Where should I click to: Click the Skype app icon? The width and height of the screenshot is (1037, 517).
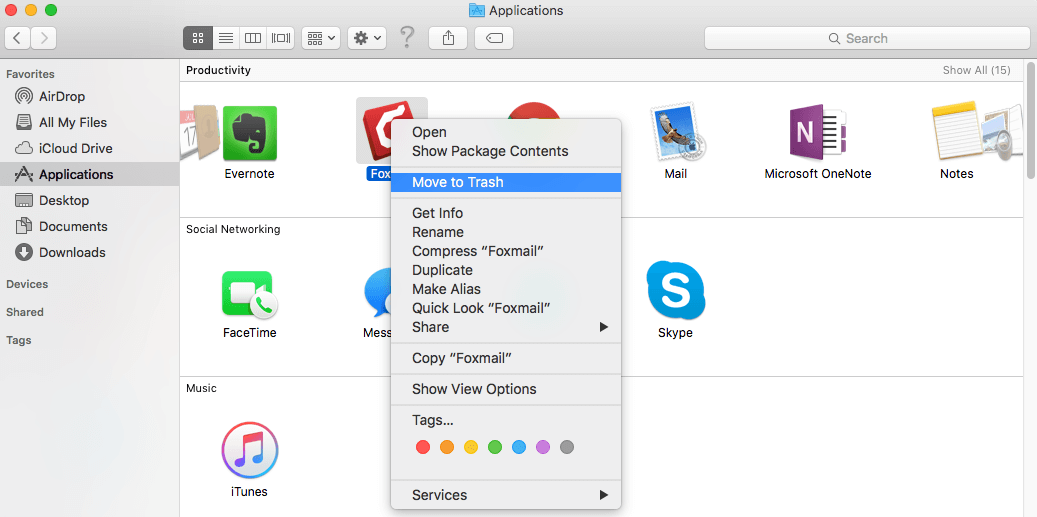tap(675, 290)
